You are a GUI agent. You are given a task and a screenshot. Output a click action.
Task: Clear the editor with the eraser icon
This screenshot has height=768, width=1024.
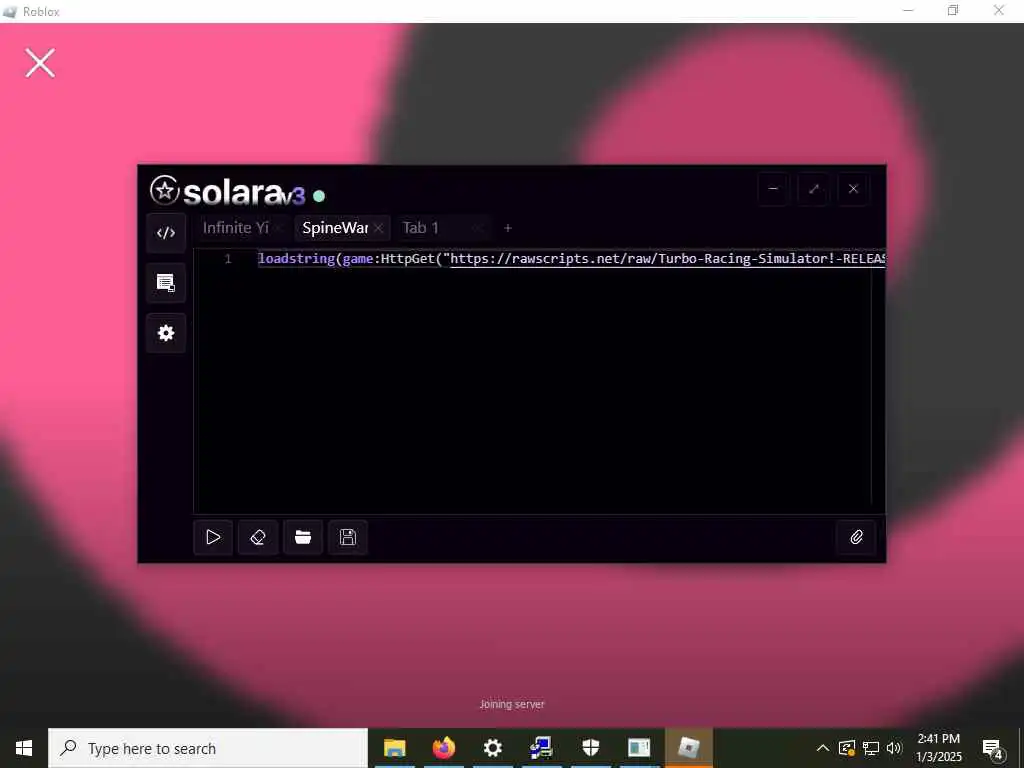click(x=258, y=537)
